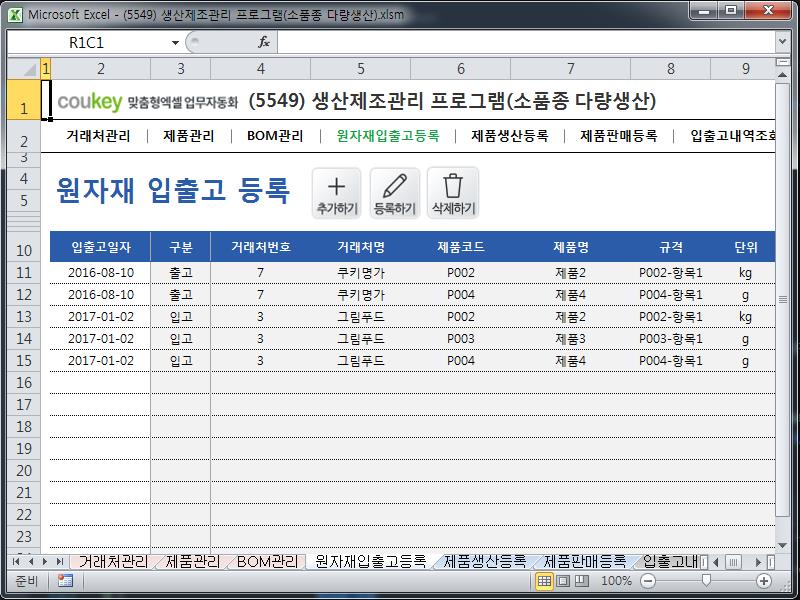Click 2016-08-10 date cell in row 11
The width and height of the screenshot is (800, 600).
[101, 273]
